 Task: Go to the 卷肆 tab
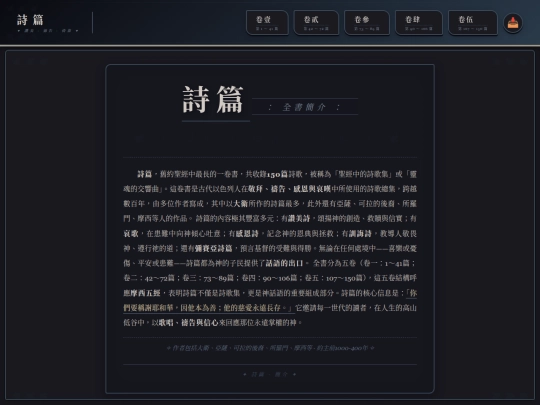point(418,23)
